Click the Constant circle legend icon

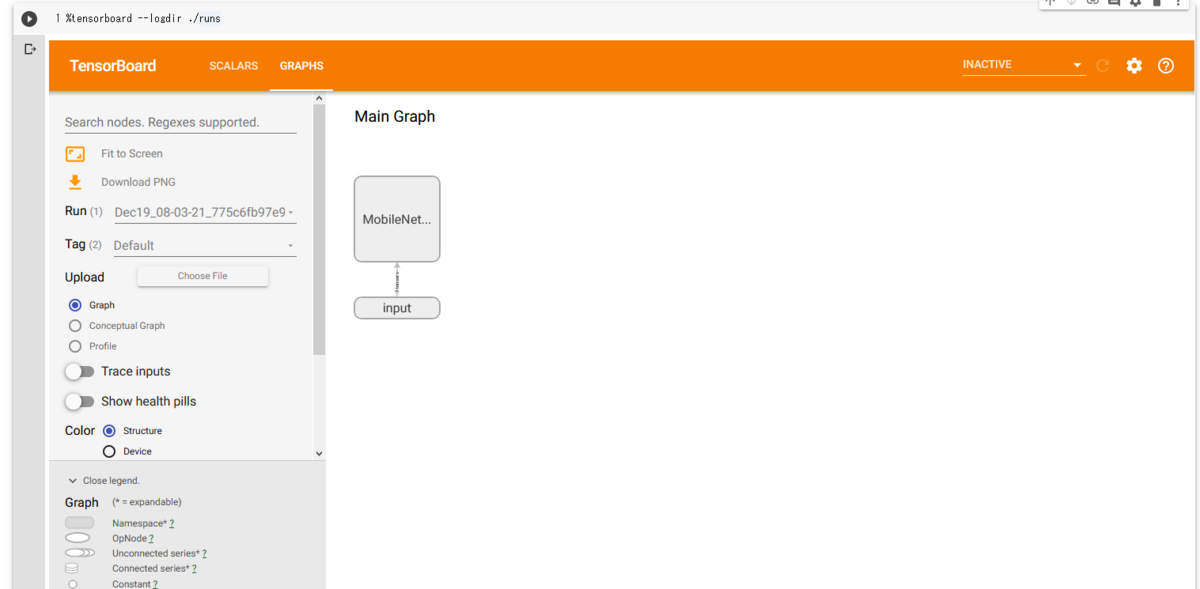72,584
